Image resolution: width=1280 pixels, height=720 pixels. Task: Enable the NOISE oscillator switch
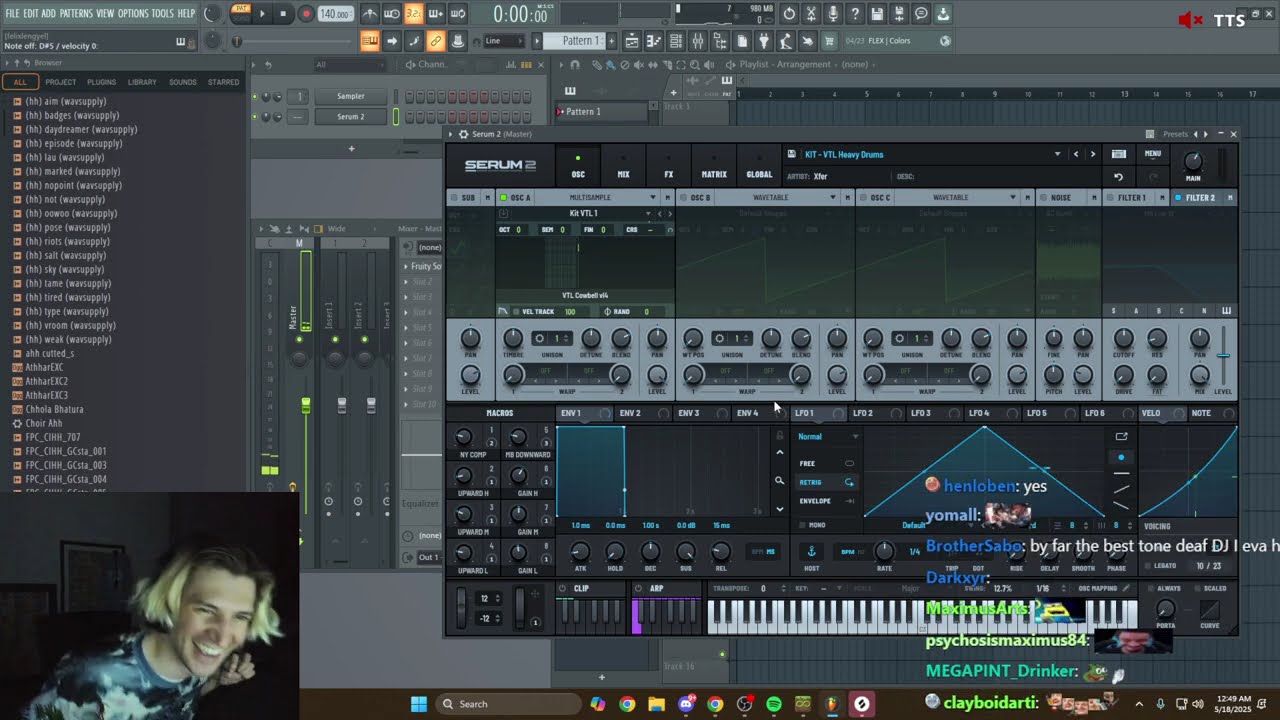[1043, 198]
